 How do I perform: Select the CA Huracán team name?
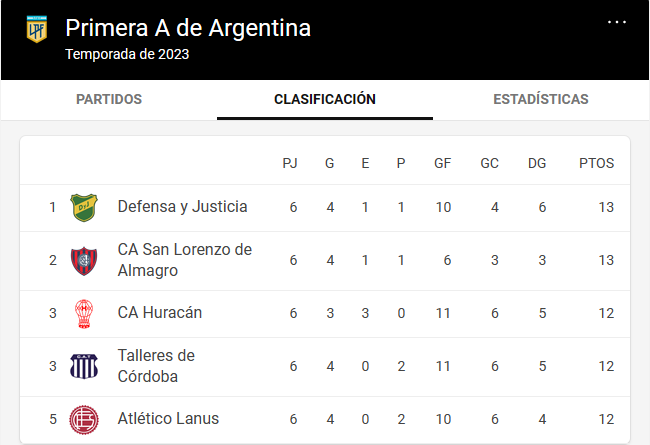[160, 313]
